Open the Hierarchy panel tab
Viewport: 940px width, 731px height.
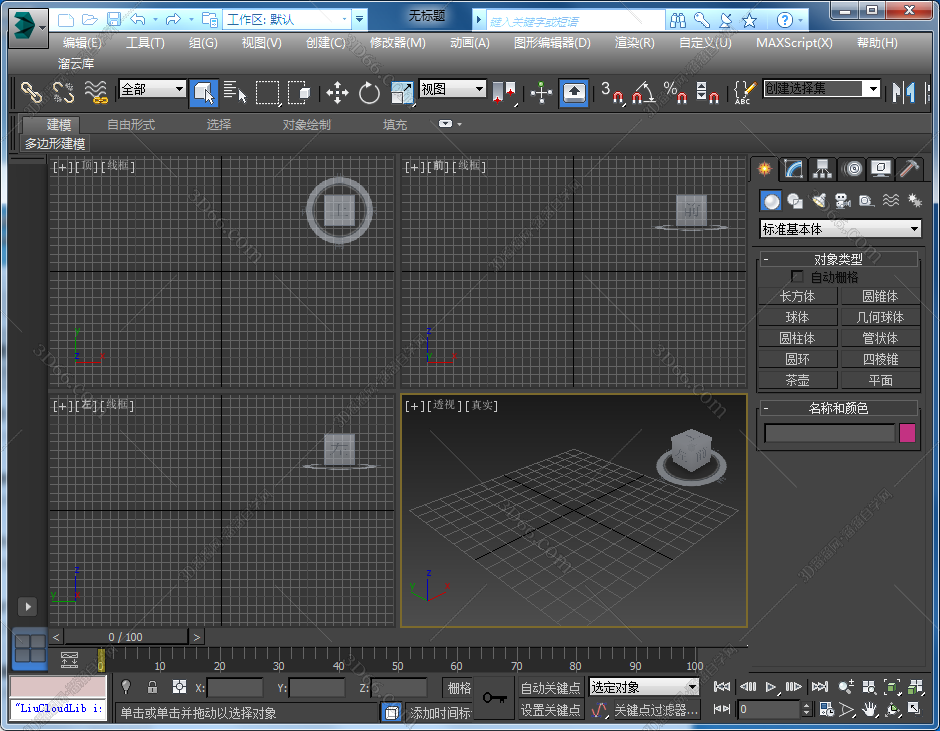click(822, 169)
